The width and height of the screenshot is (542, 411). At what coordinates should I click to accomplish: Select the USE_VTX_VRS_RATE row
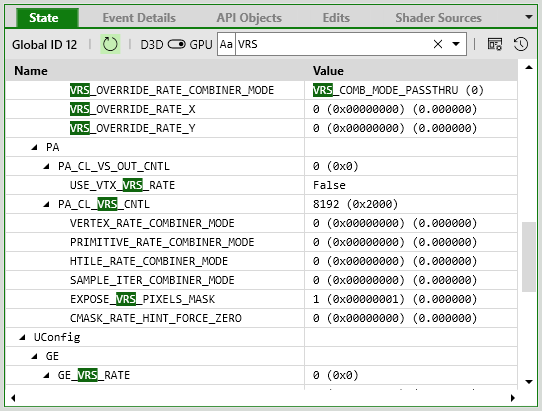click(262, 185)
